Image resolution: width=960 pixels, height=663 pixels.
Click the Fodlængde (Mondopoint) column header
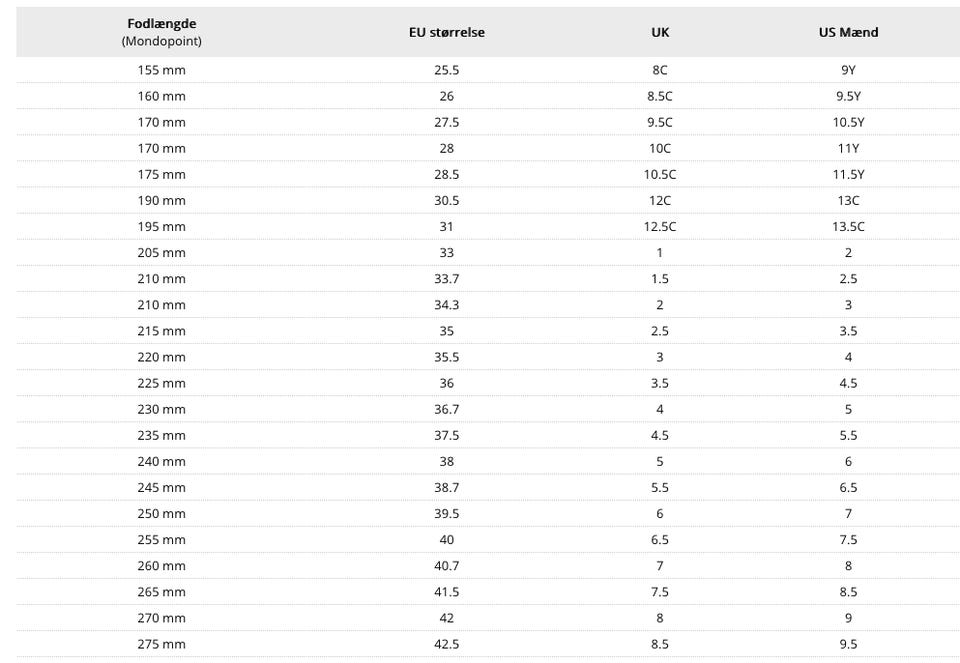161,32
